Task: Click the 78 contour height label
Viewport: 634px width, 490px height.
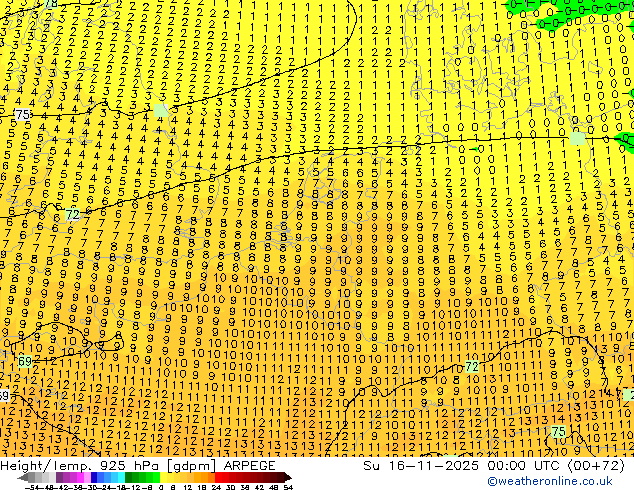Action: pos(51,4)
